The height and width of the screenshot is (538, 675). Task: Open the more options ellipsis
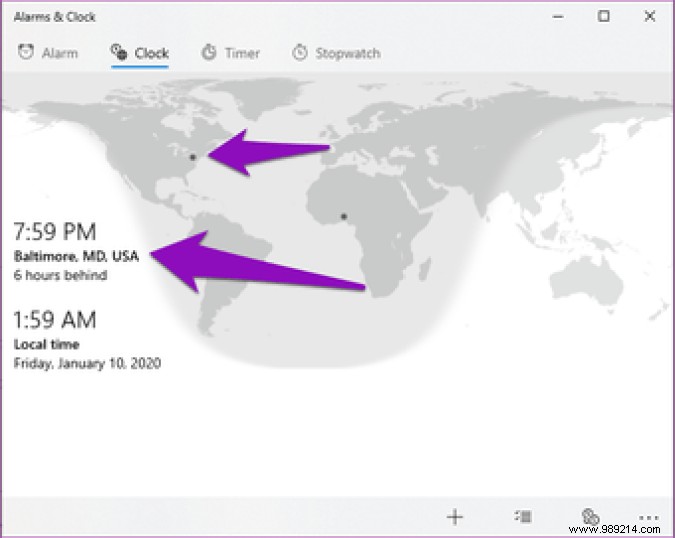[649, 517]
